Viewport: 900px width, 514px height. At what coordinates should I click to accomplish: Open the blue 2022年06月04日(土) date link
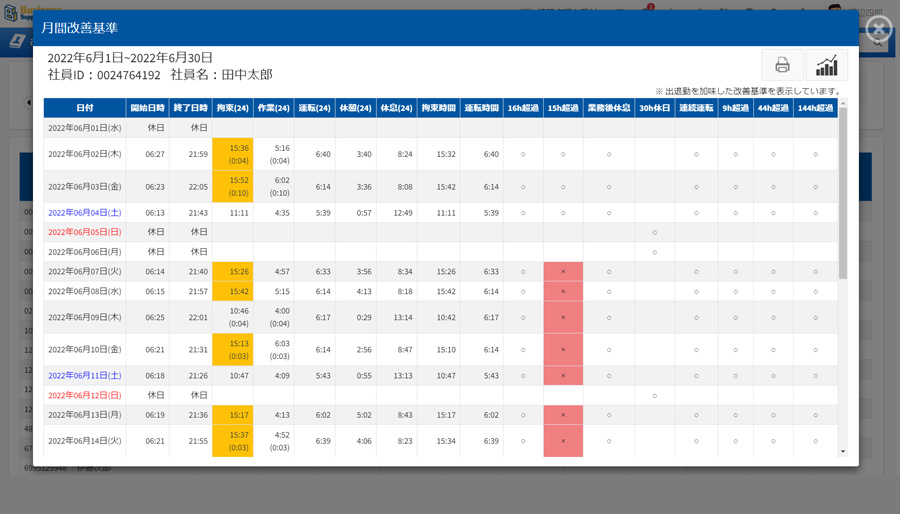85,213
